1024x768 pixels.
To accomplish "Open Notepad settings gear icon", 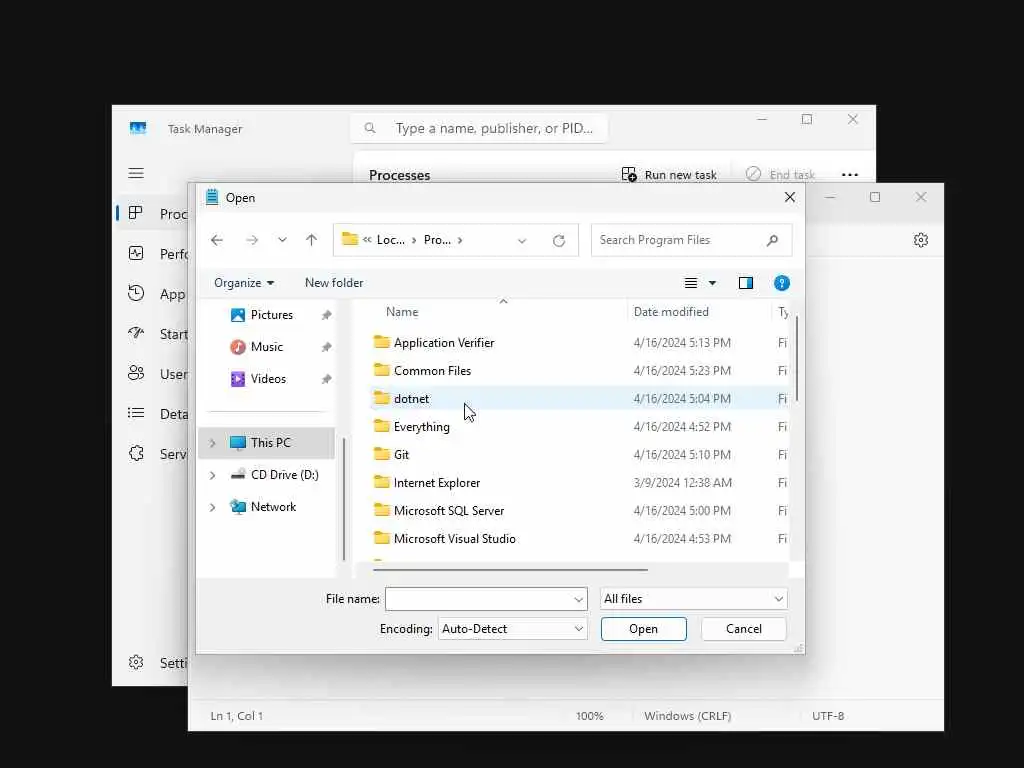I will [921, 240].
